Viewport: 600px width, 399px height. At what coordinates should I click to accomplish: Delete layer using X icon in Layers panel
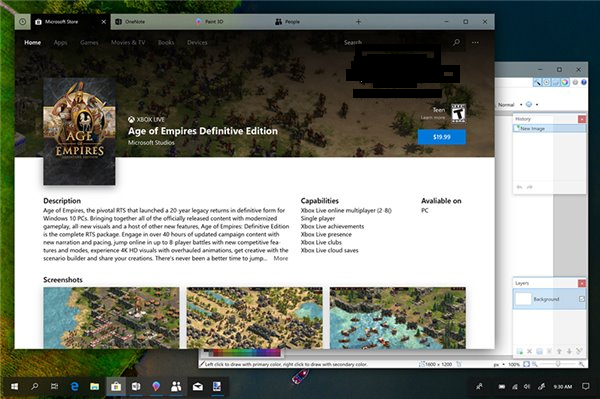coord(530,351)
